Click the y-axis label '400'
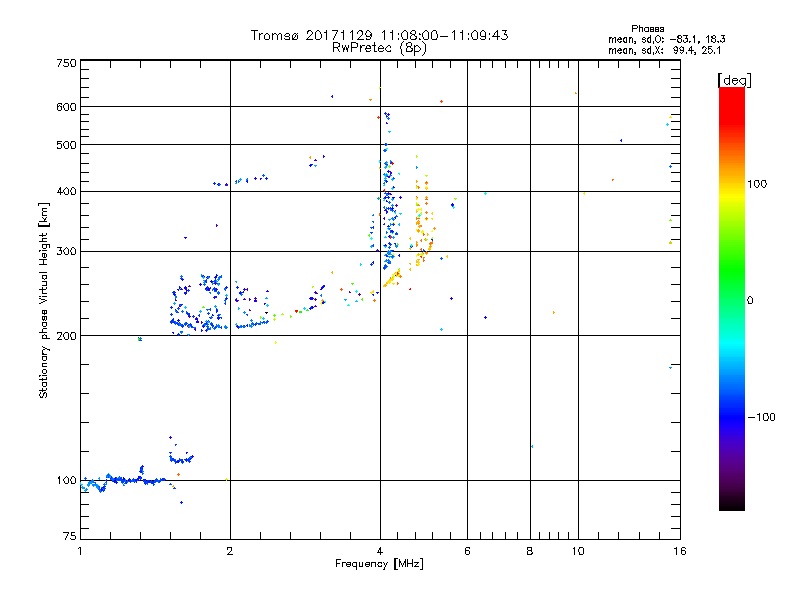 66,192
